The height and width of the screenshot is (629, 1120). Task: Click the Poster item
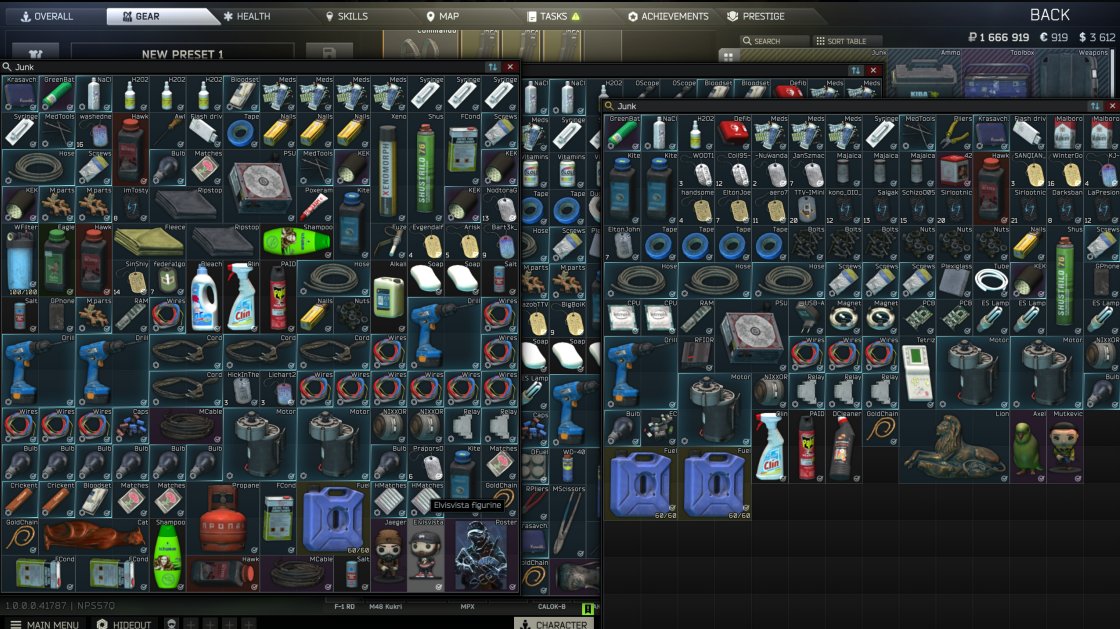[x=481, y=554]
